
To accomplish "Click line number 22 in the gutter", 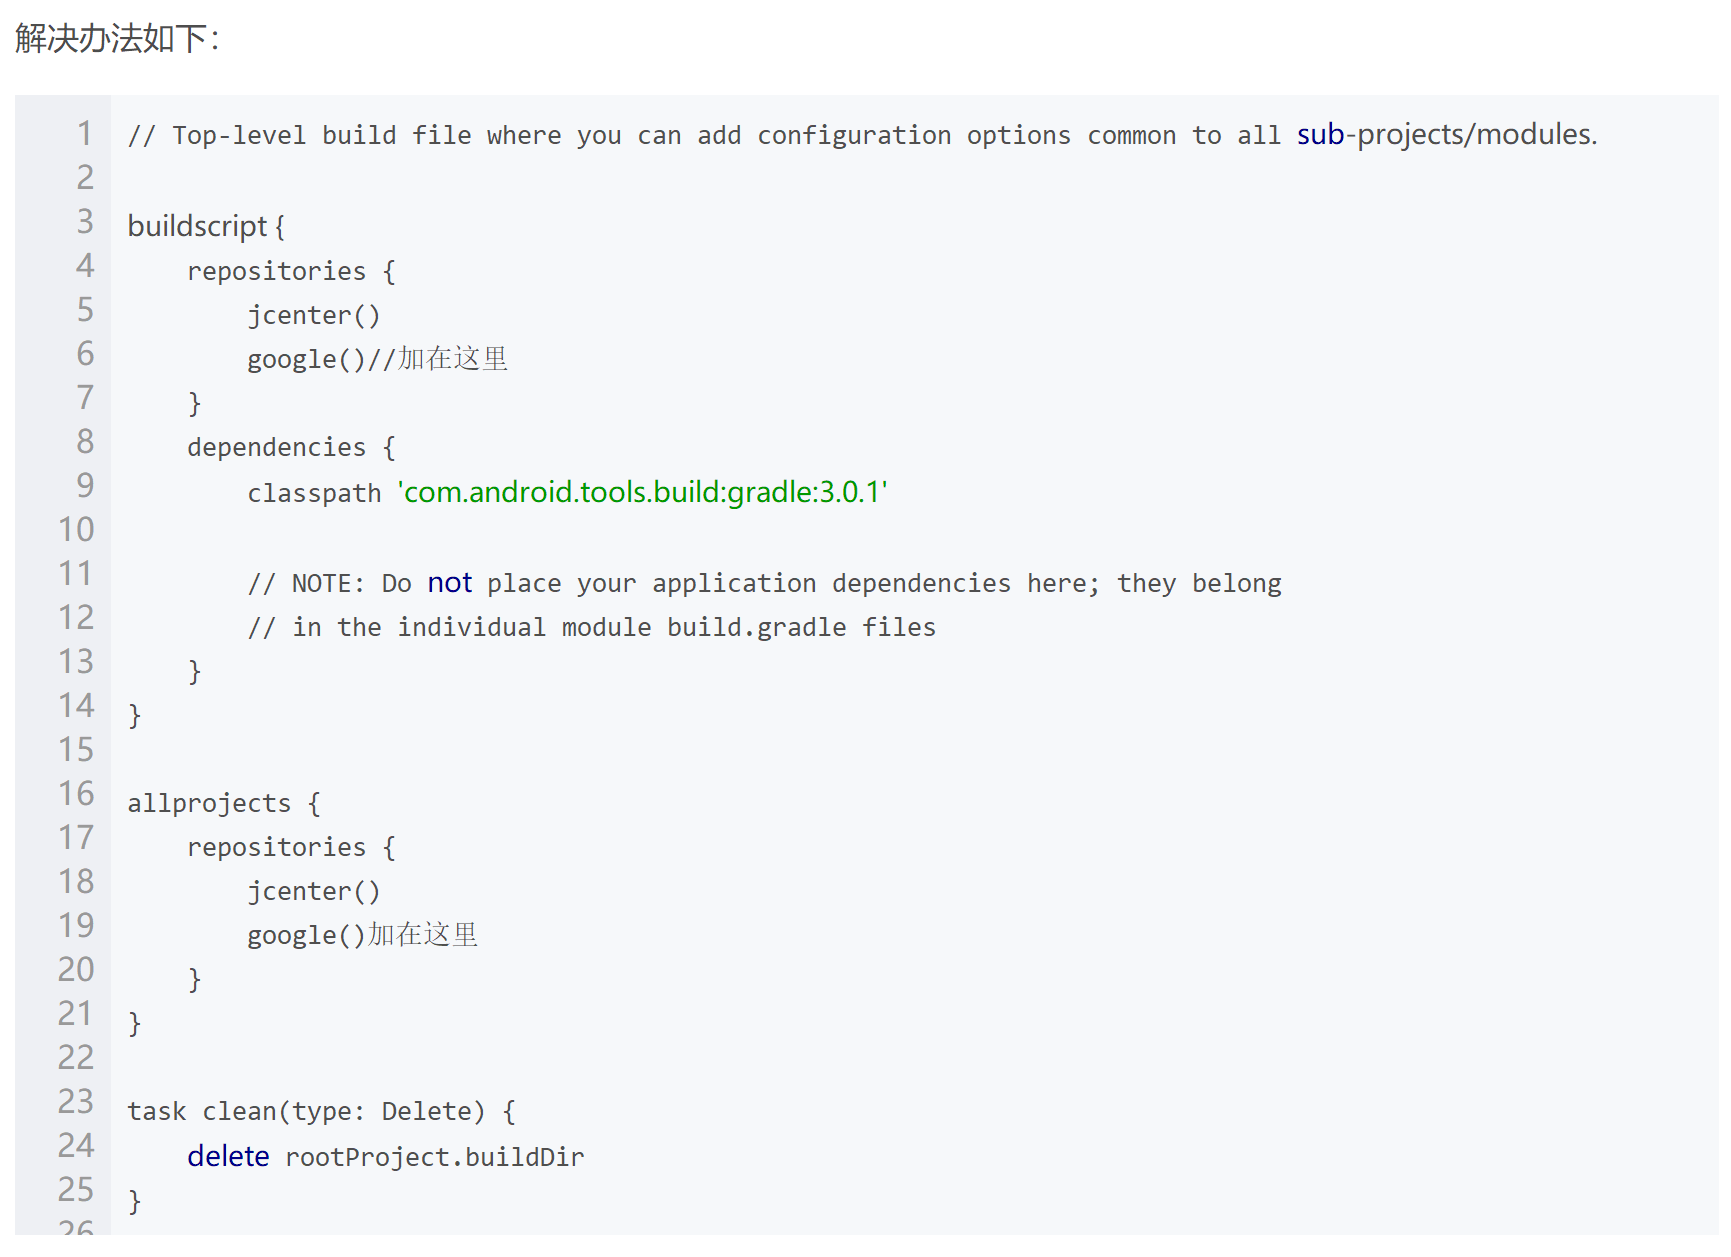I will (76, 1058).
